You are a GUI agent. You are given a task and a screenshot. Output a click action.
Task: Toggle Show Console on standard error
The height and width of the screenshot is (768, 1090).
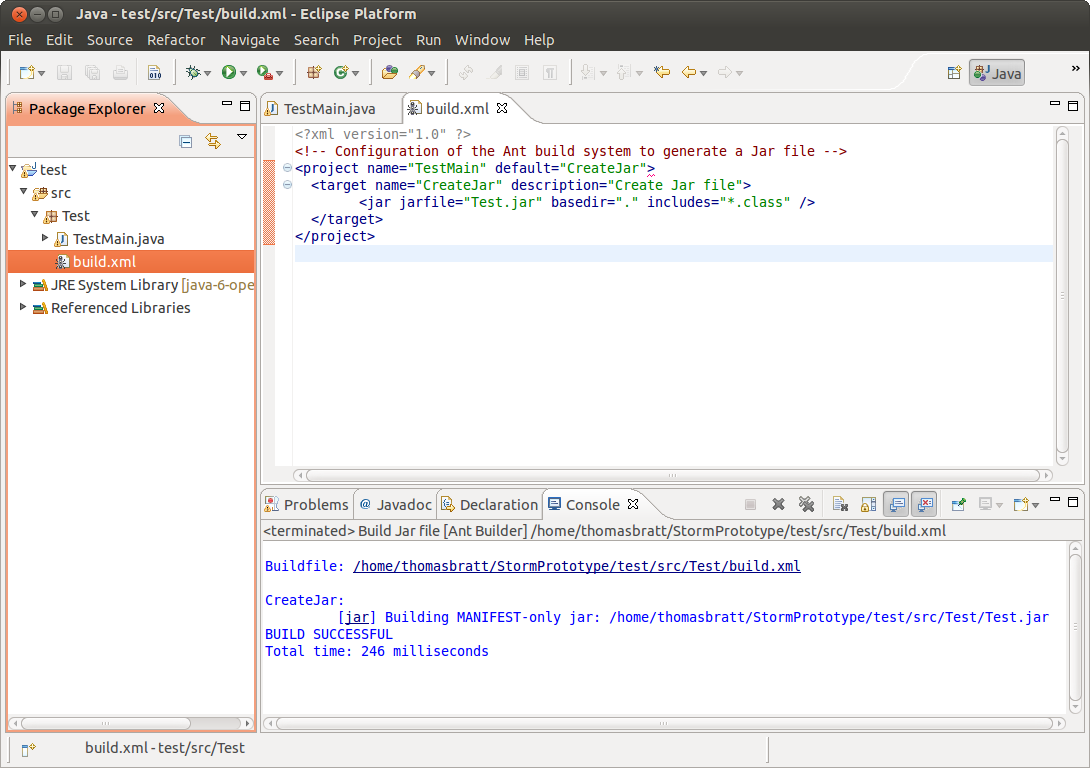(x=925, y=505)
